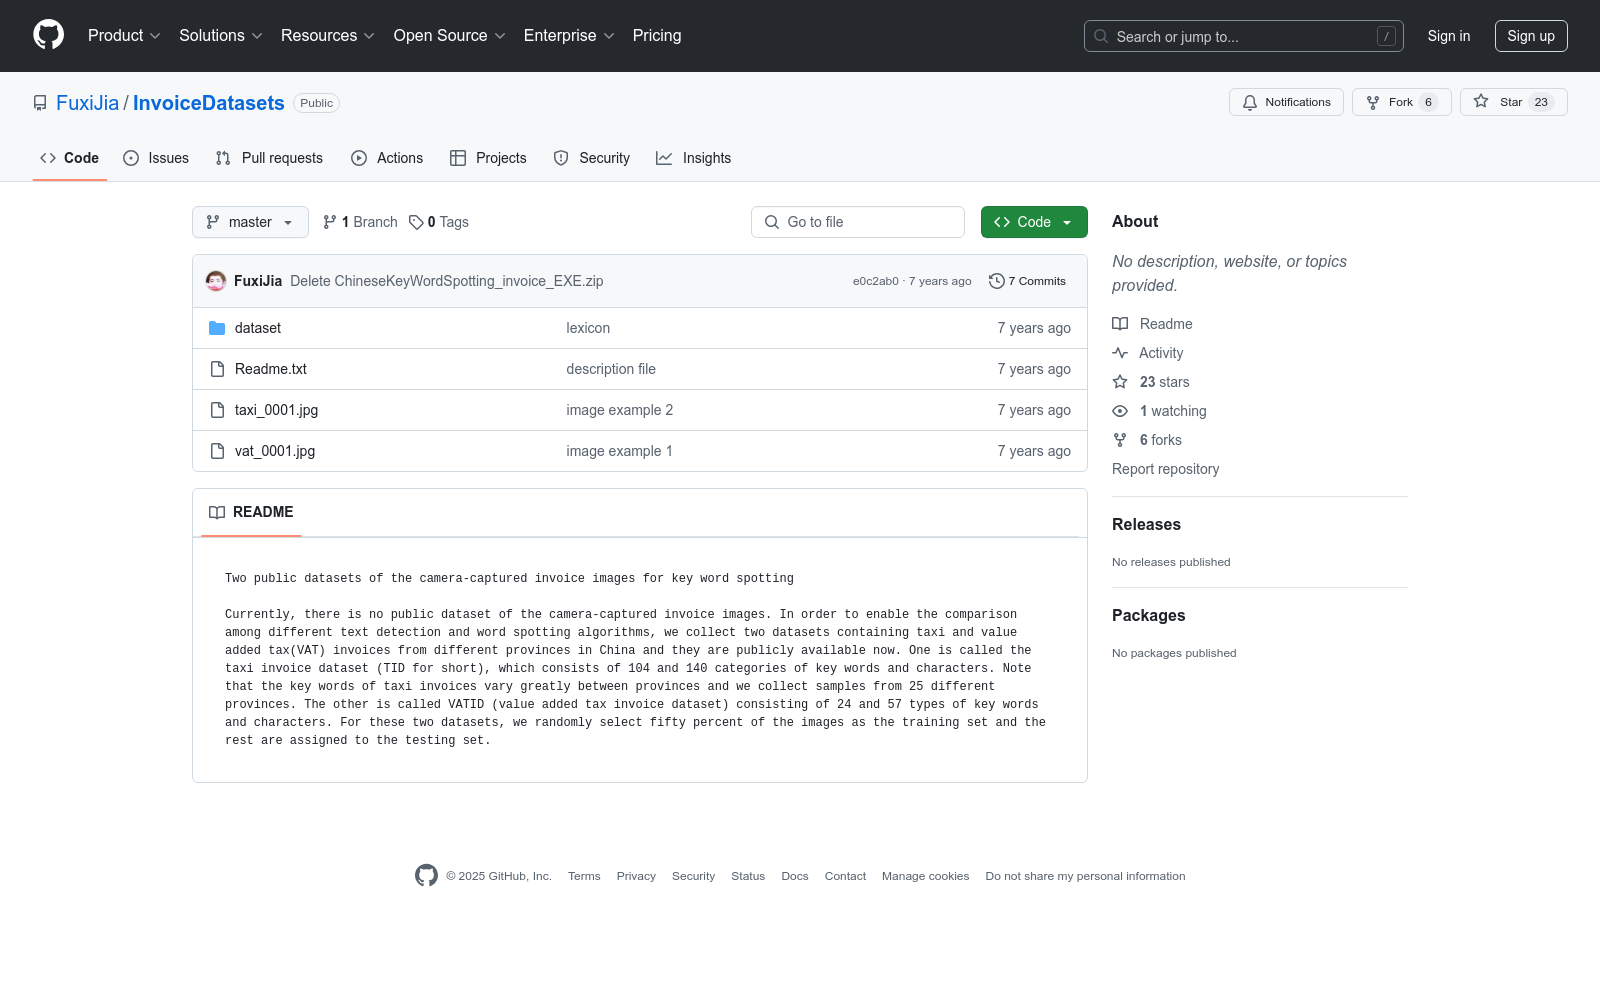Fork the repository
The height and width of the screenshot is (1000, 1600).
(1402, 102)
